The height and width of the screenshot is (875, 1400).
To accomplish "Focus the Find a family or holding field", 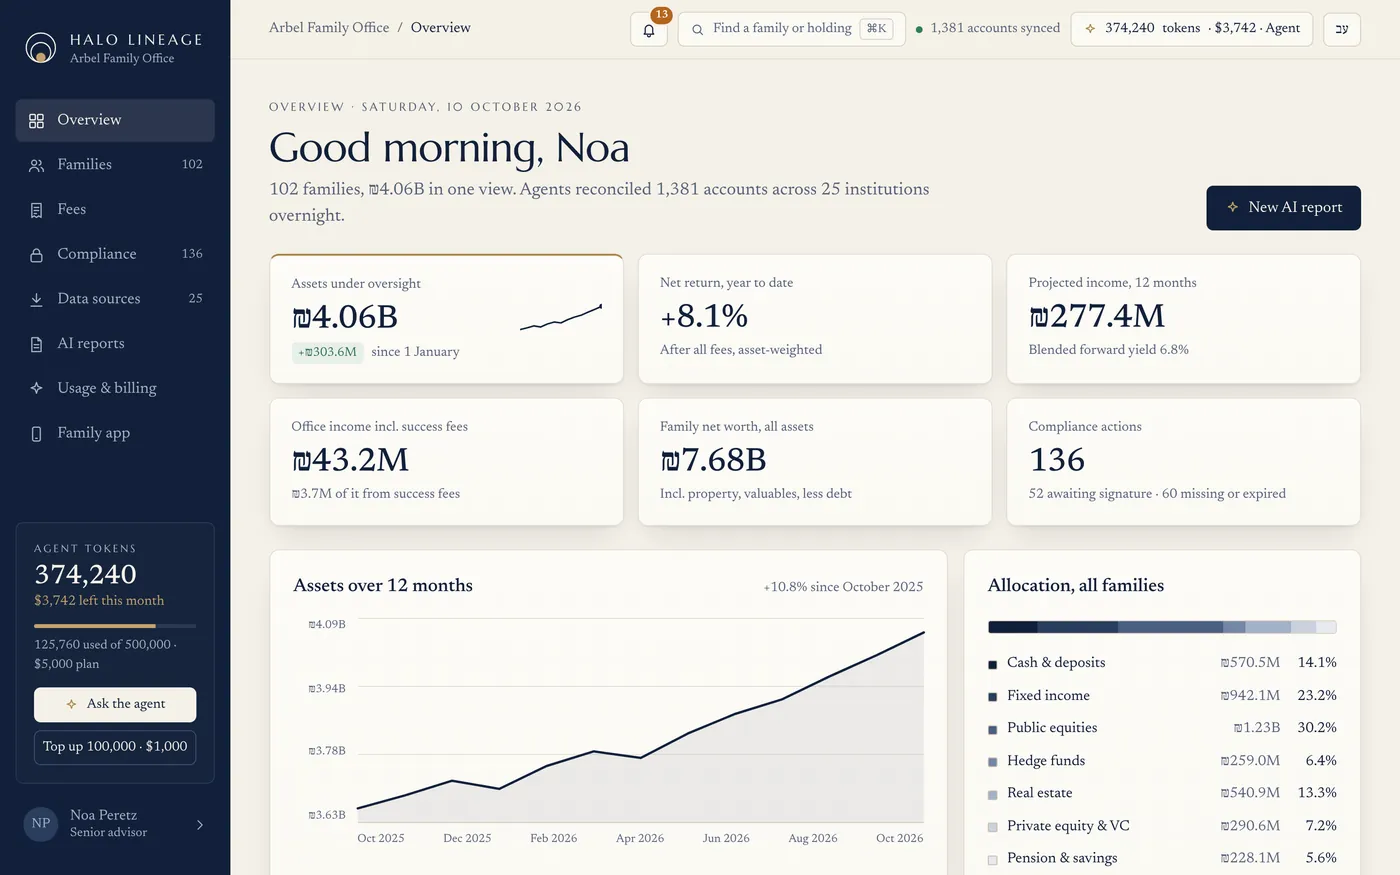I will (792, 29).
